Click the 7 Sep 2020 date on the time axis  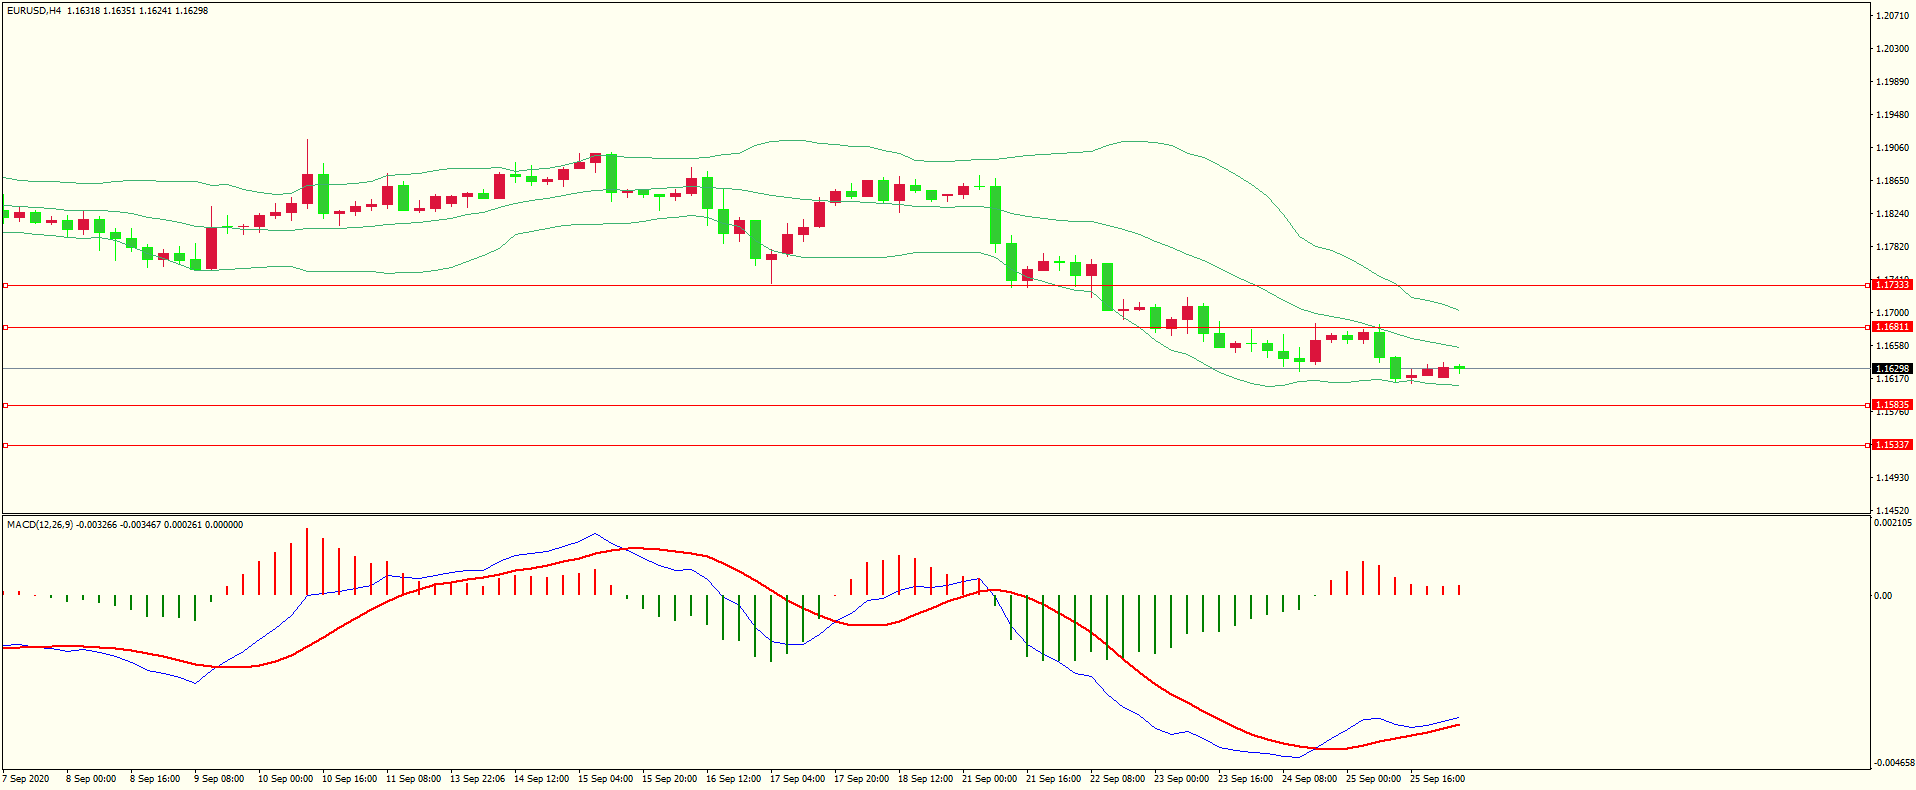pos(27,779)
